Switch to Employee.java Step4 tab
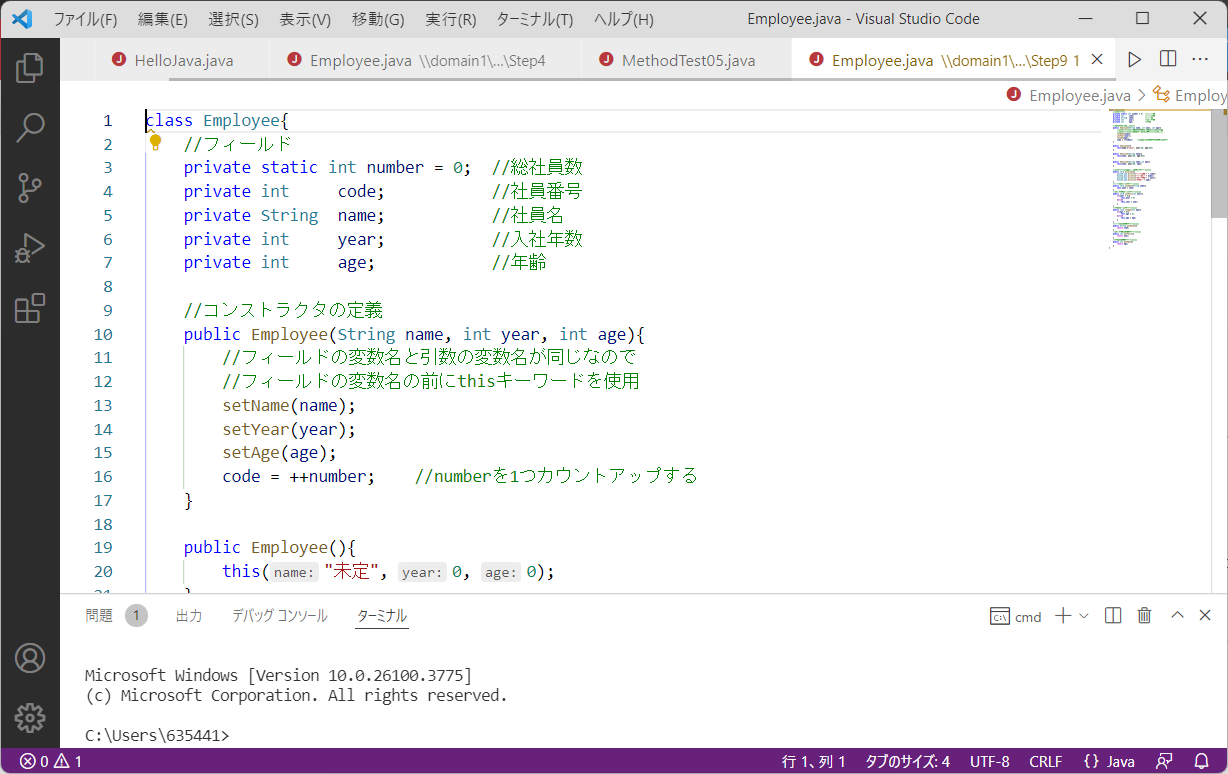Viewport: 1228px width, 774px height. point(425,60)
